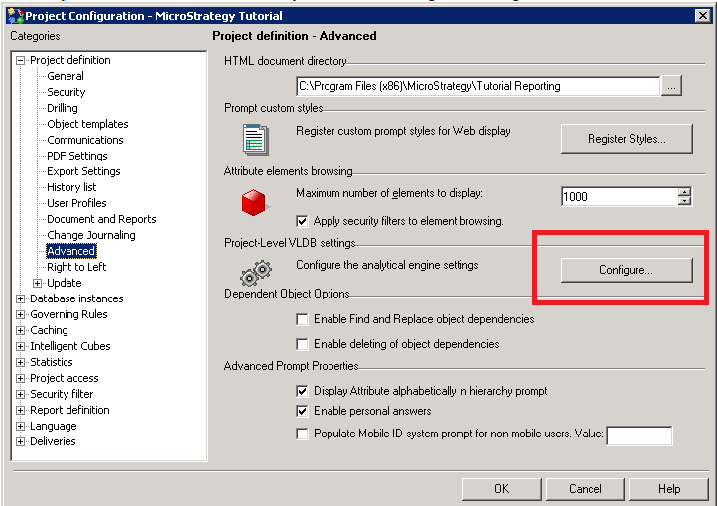Screen dimensions: 717x506
Task: Increase maximum number of elements with up arrow
Action: pyautogui.click(x=684, y=192)
